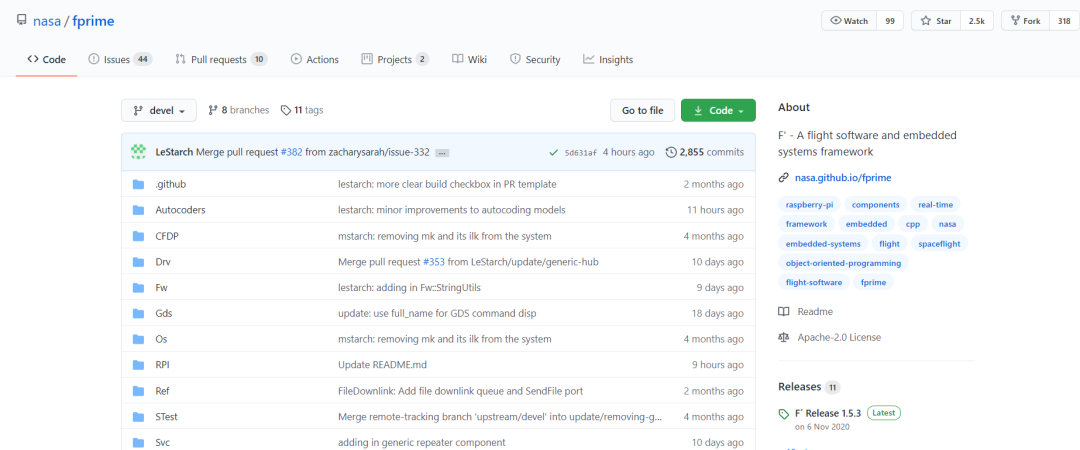Select the real-time topic tag
The width and height of the screenshot is (1080, 450).
(935, 205)
